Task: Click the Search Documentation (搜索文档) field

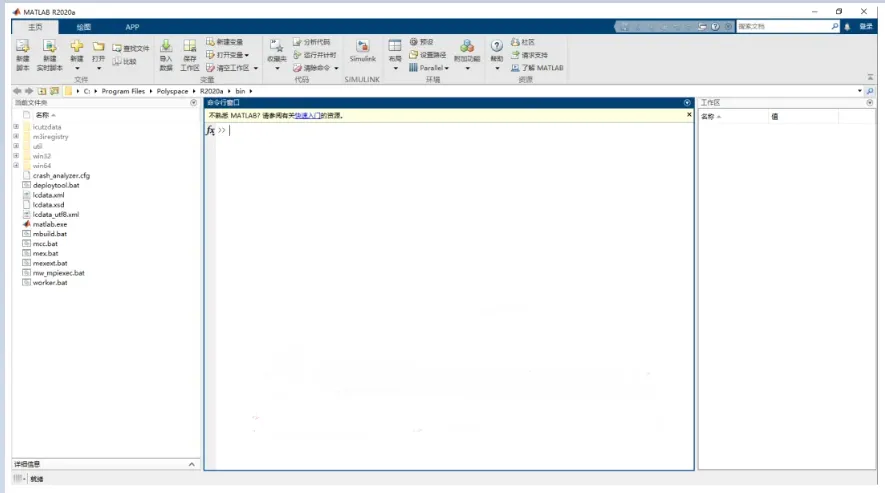Action: point(783,27)
